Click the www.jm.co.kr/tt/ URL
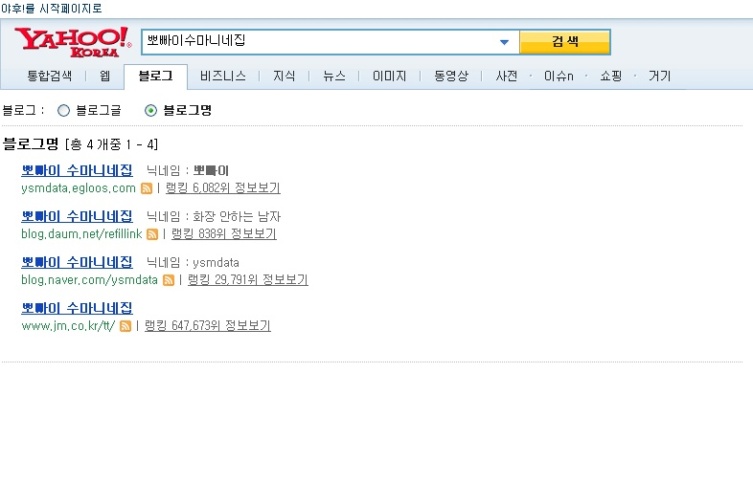 click(68, 326)
